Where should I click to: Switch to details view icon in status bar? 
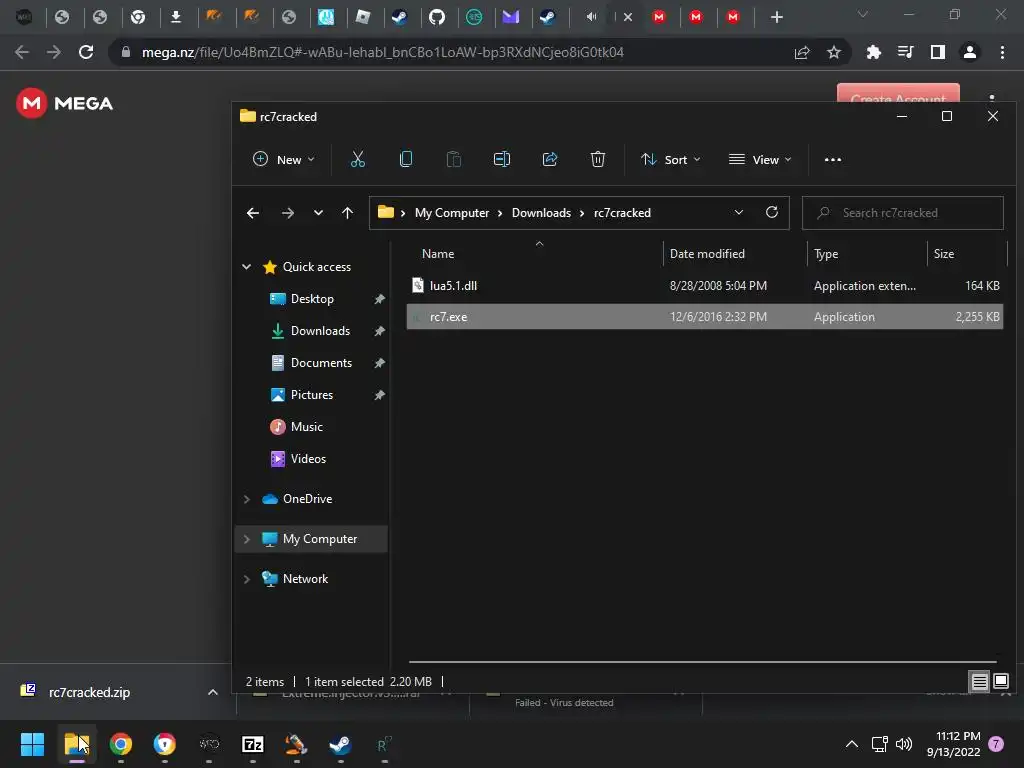[x=980, y=682]
